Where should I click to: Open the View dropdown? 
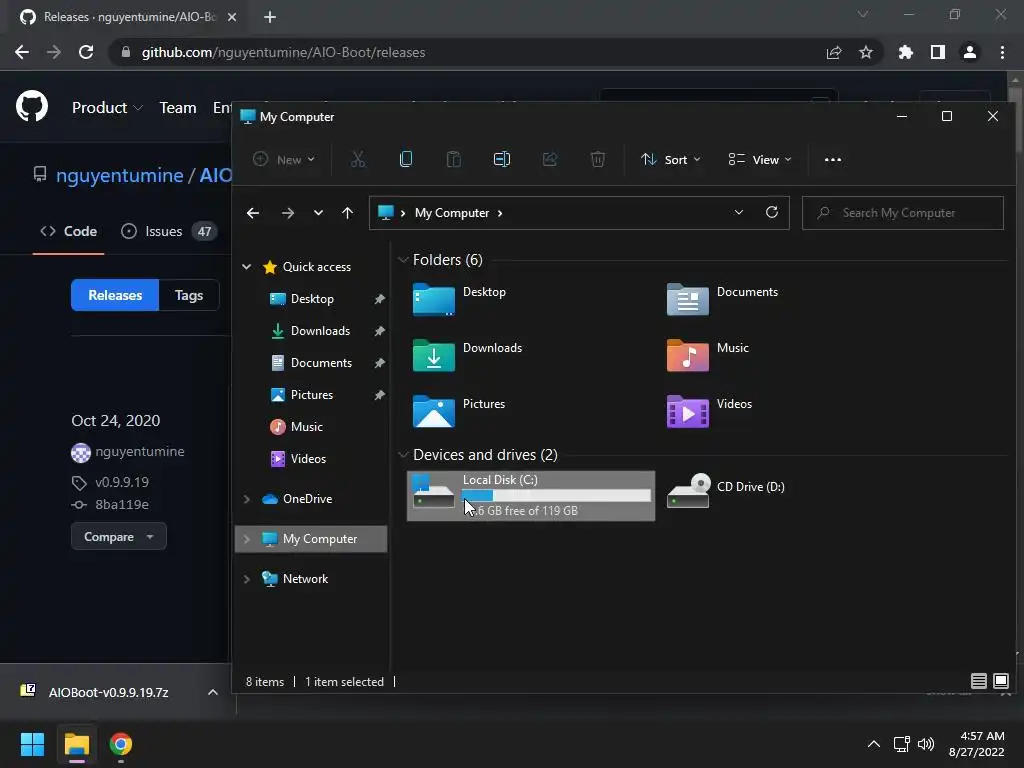(760, 159)
